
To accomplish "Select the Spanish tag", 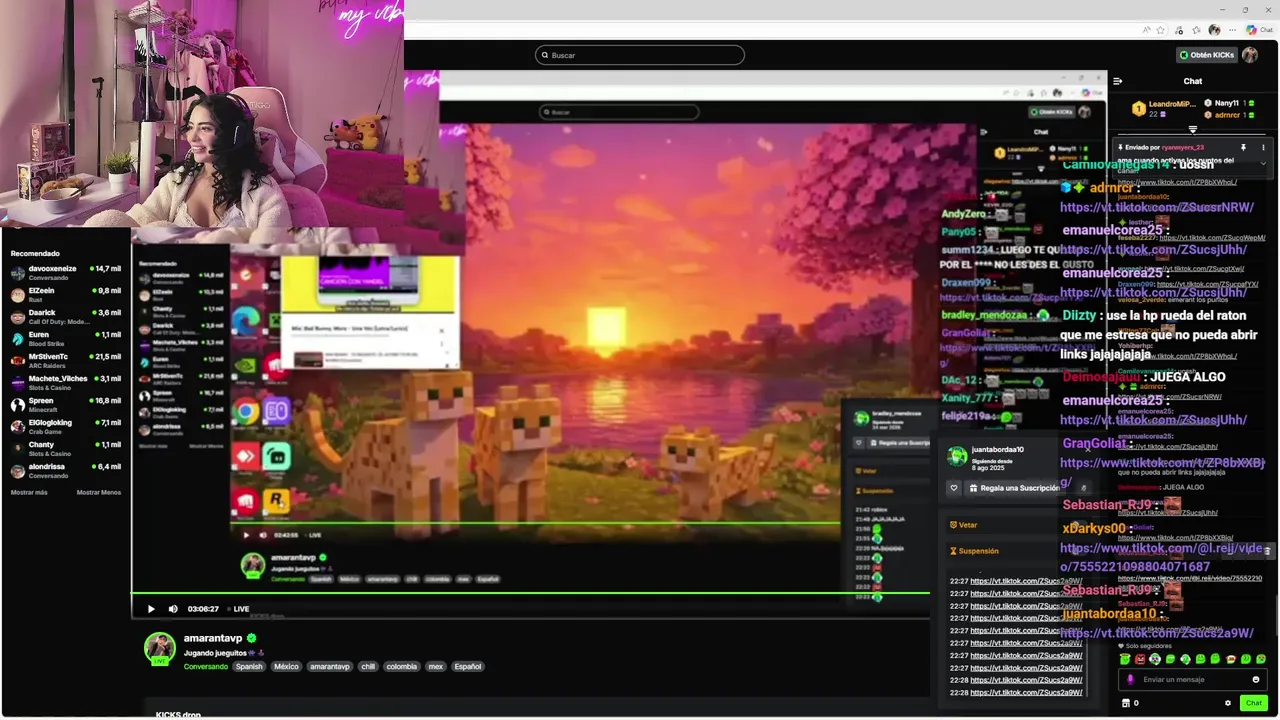I will (249, 666).
